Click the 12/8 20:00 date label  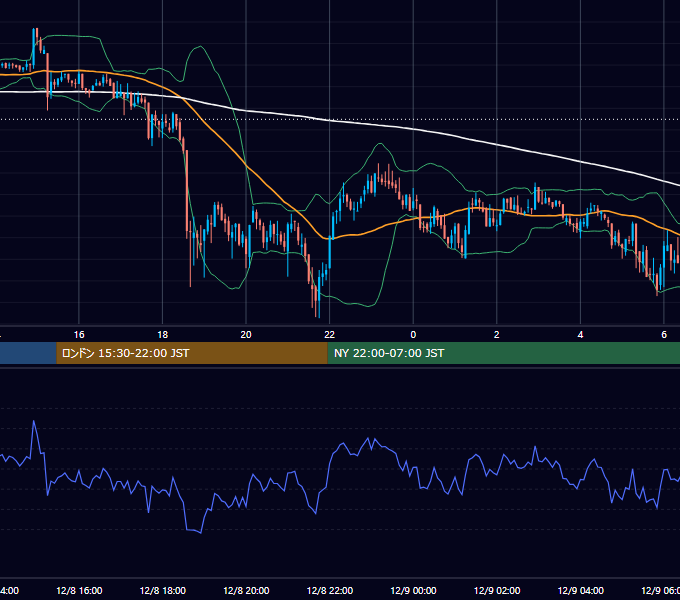[x=246, y=590]
